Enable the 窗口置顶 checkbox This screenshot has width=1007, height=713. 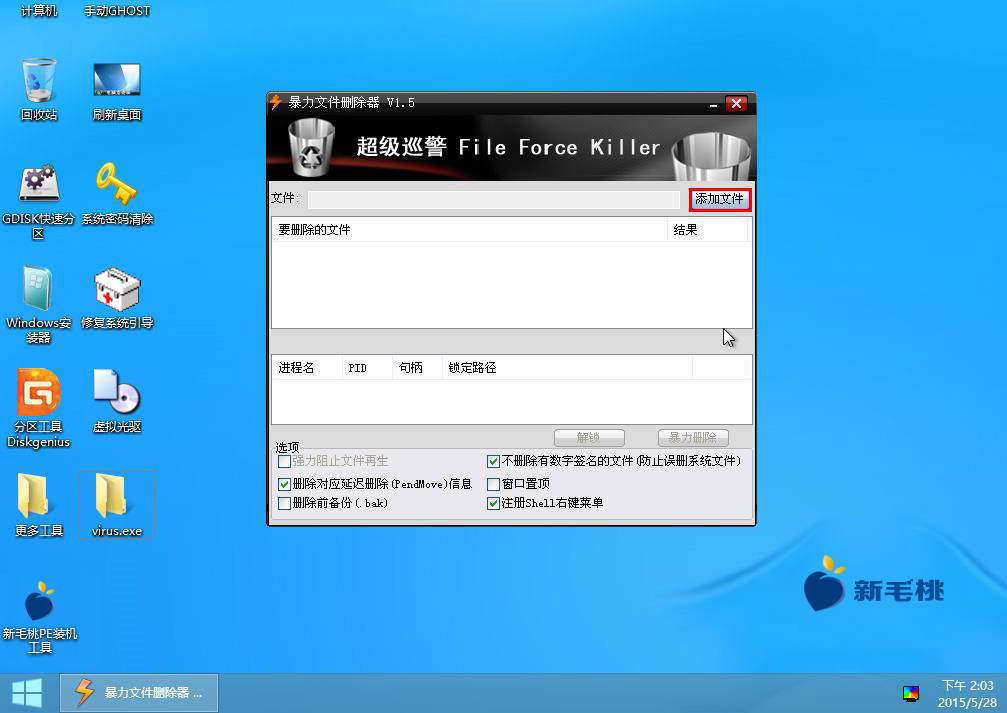[493, 484]
